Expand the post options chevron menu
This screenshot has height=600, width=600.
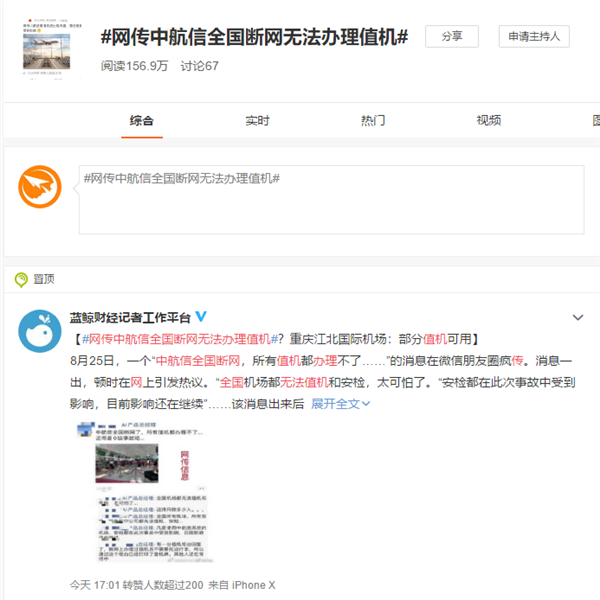[x=577, y=317]
